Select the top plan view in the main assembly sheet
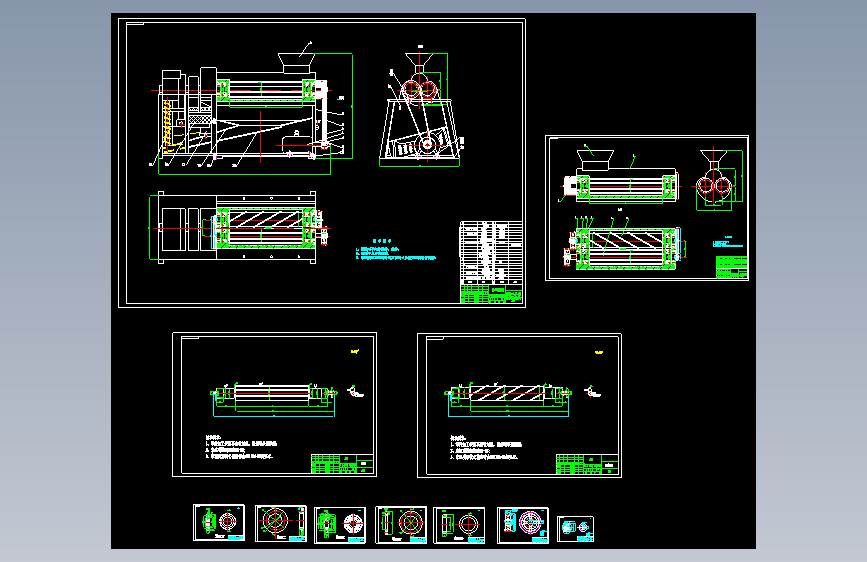This screenshot has width=867, height=562. (240, 227)
